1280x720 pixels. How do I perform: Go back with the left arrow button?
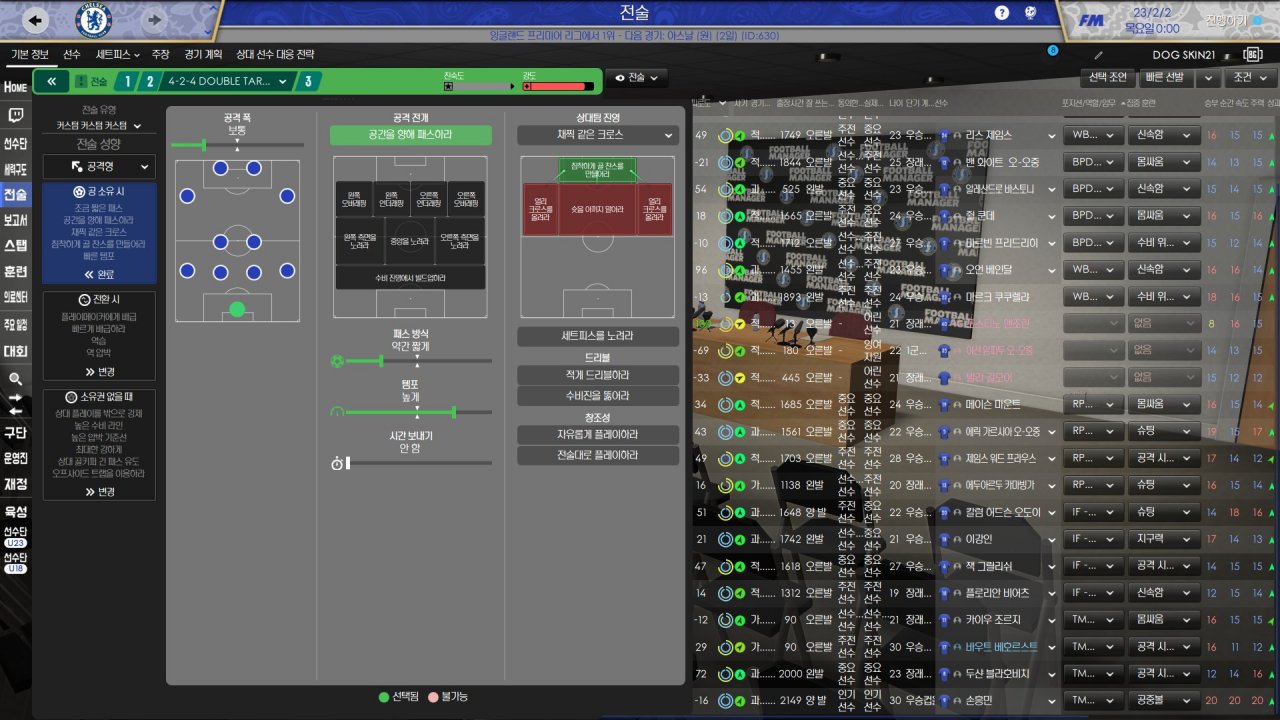click(x=35, y=20)
